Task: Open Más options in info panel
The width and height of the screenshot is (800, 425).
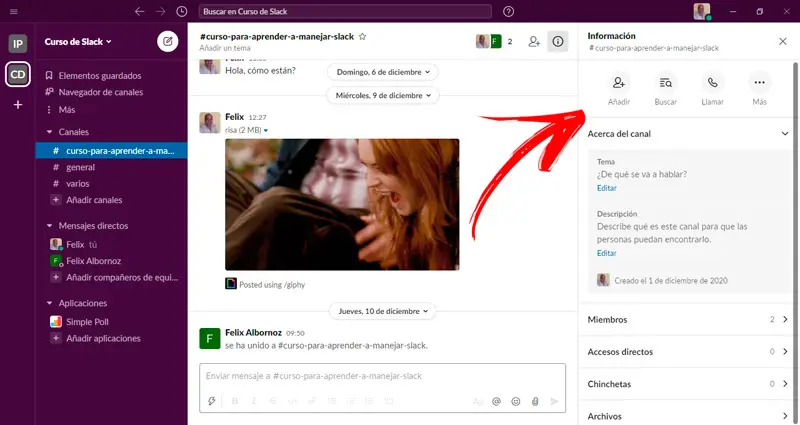Action: pos(759,89)
